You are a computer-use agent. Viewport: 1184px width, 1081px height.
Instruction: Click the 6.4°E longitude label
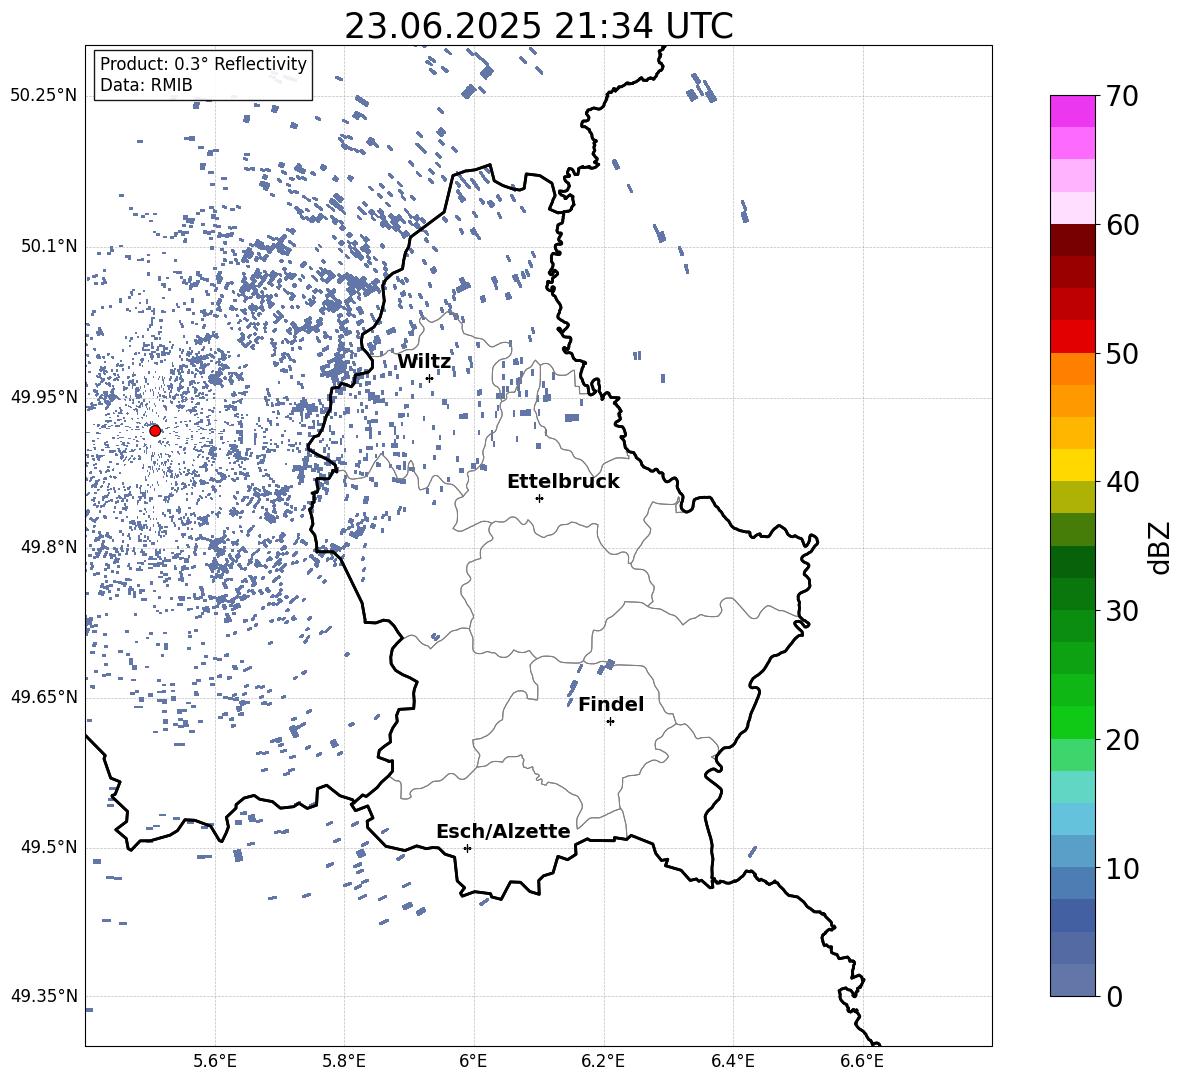coord(732,1061)
